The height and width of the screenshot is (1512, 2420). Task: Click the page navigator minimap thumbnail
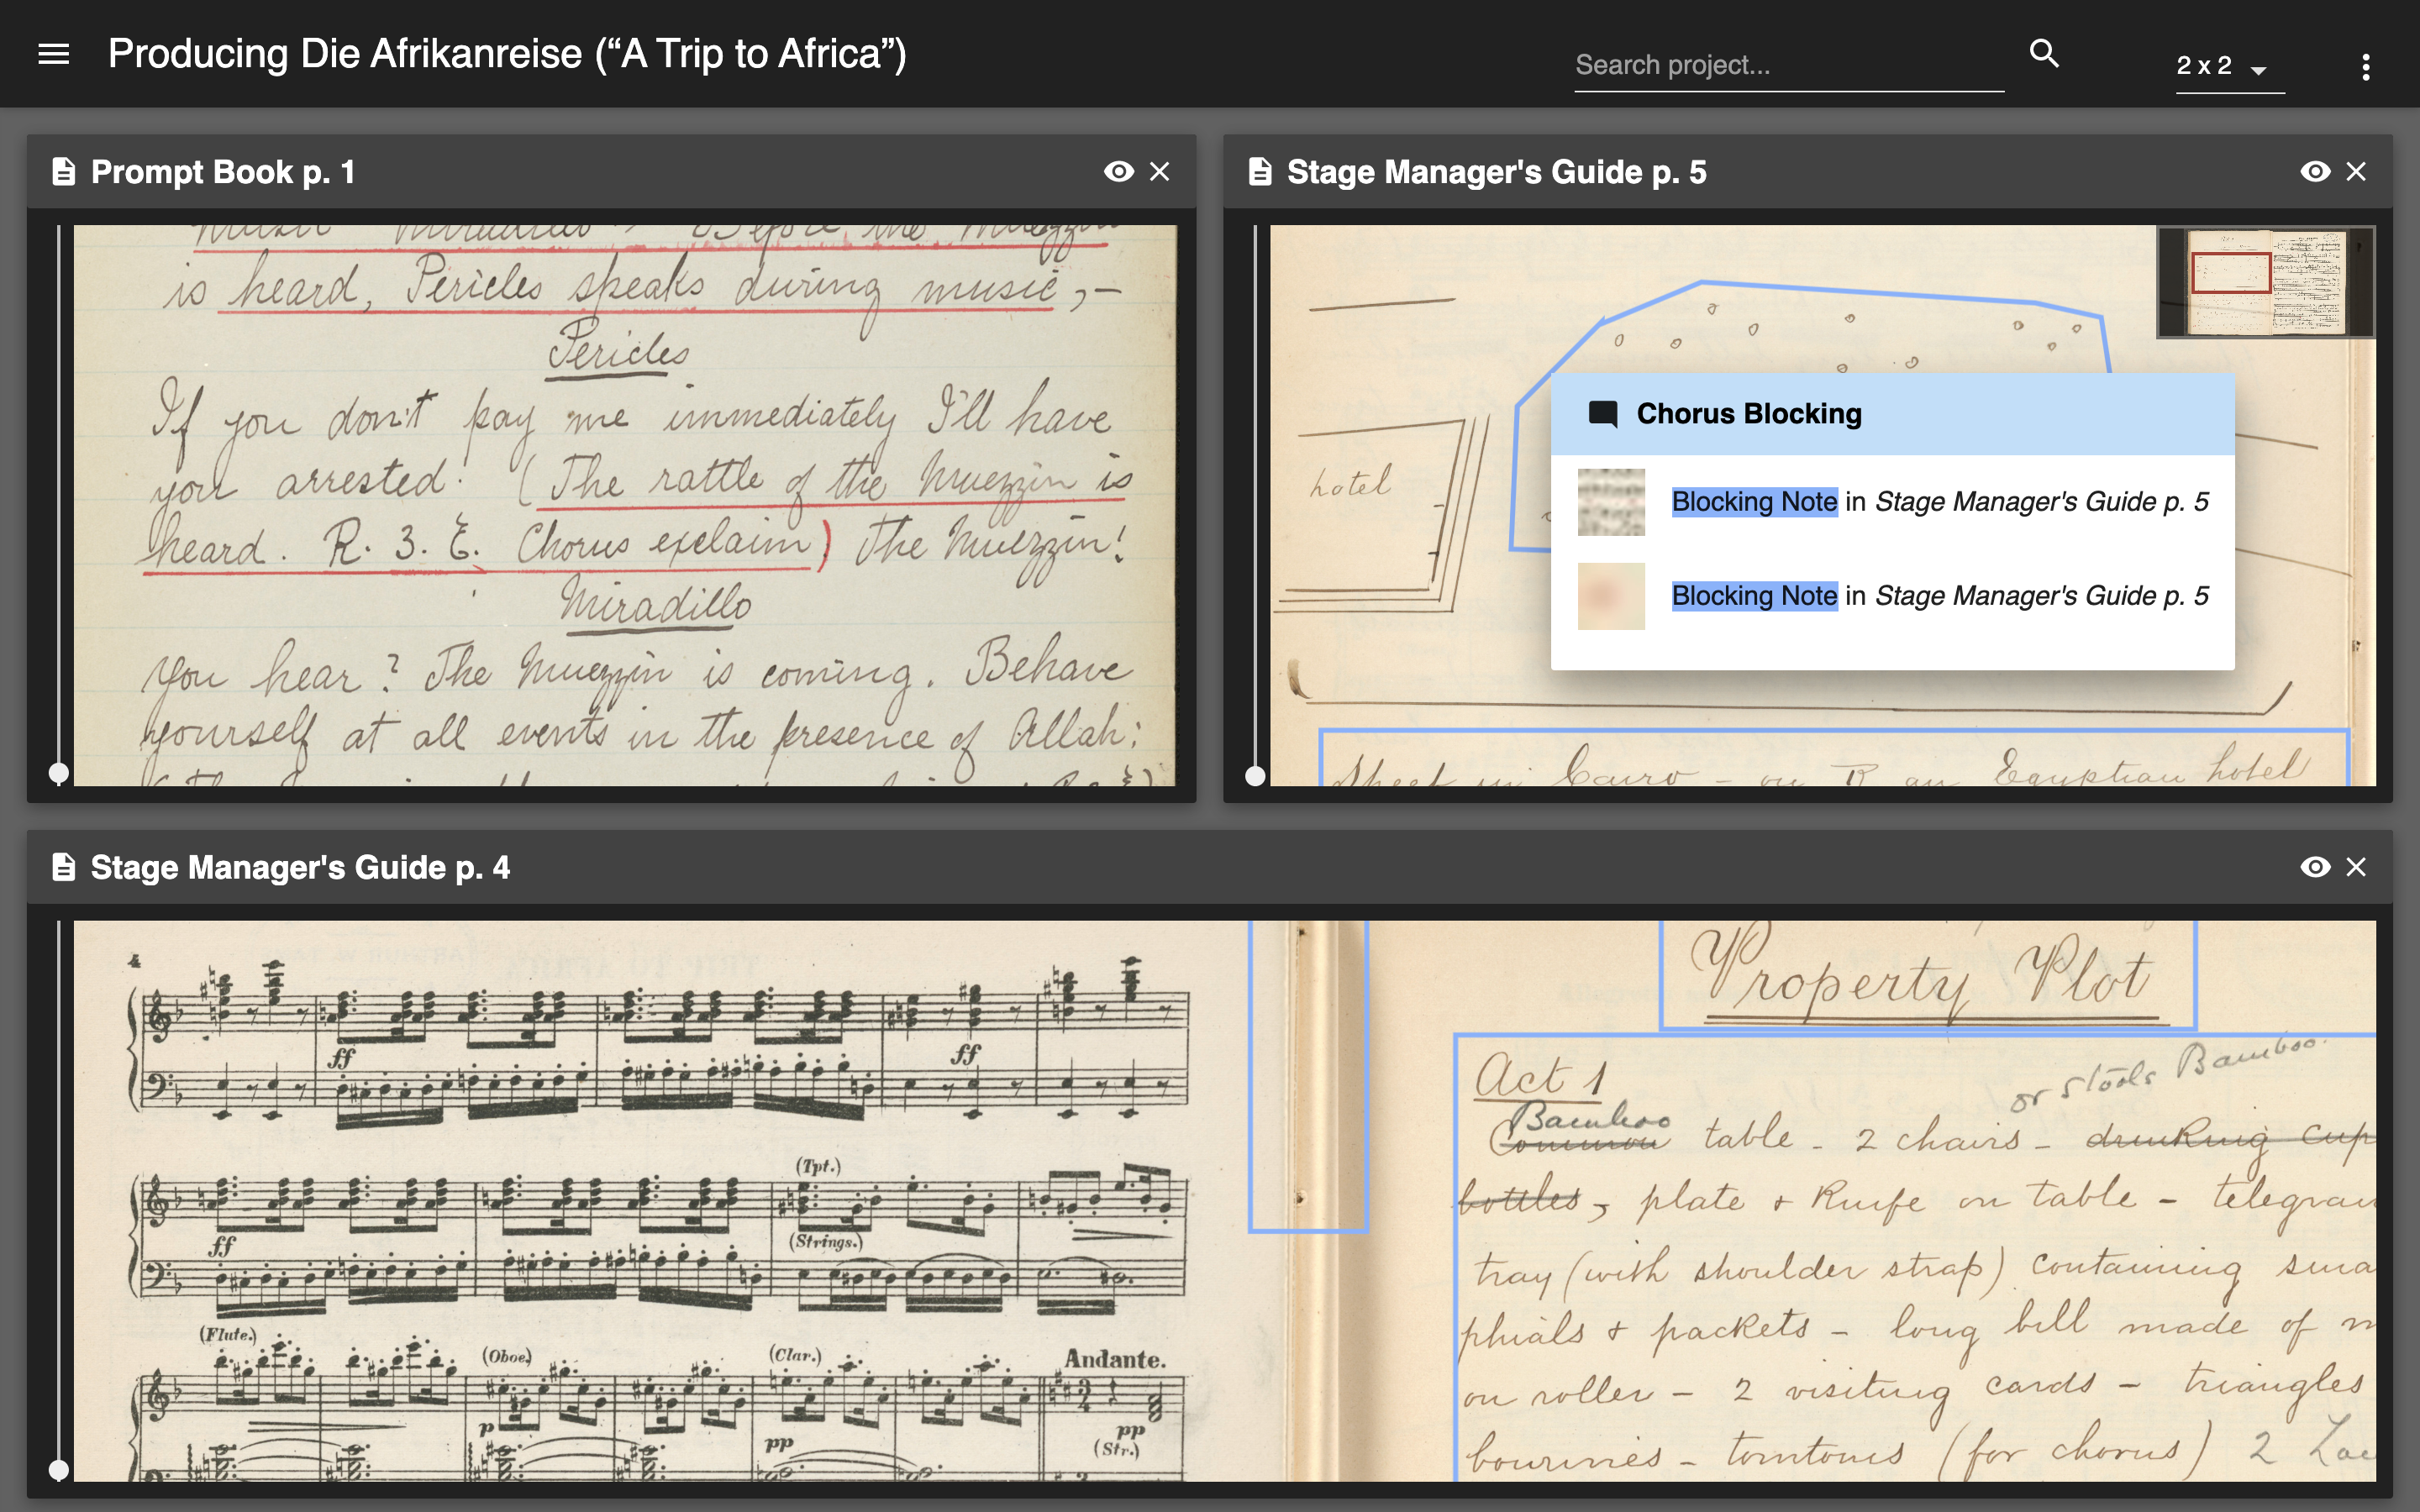(x=2265, y=283)
